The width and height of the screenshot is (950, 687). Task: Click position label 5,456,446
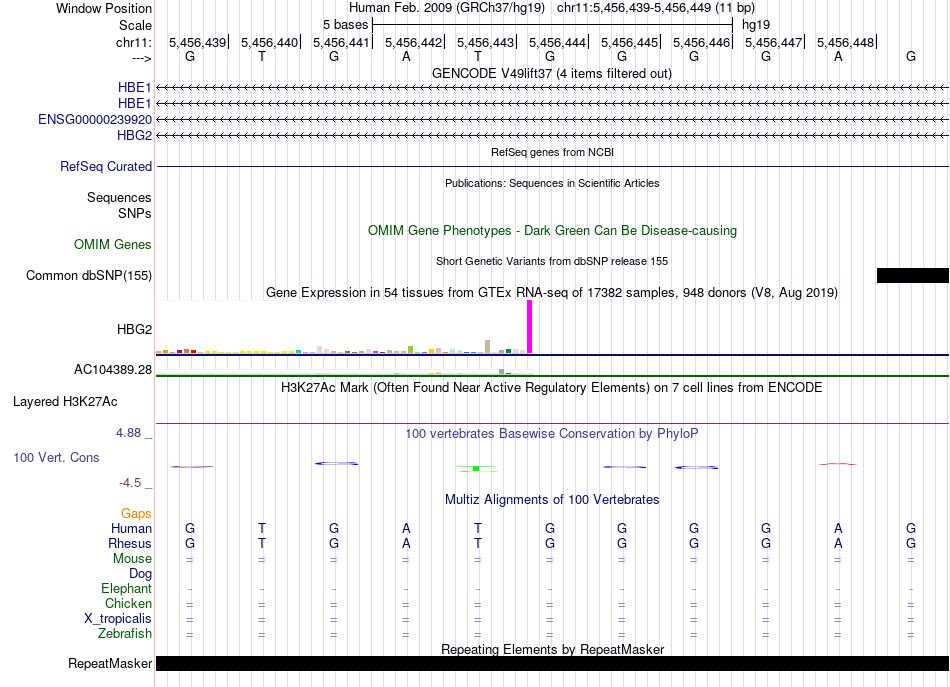702,42
